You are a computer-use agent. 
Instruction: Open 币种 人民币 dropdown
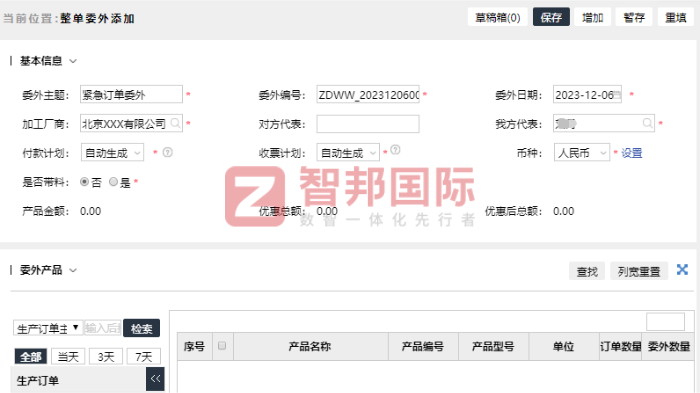click(582, 153)
